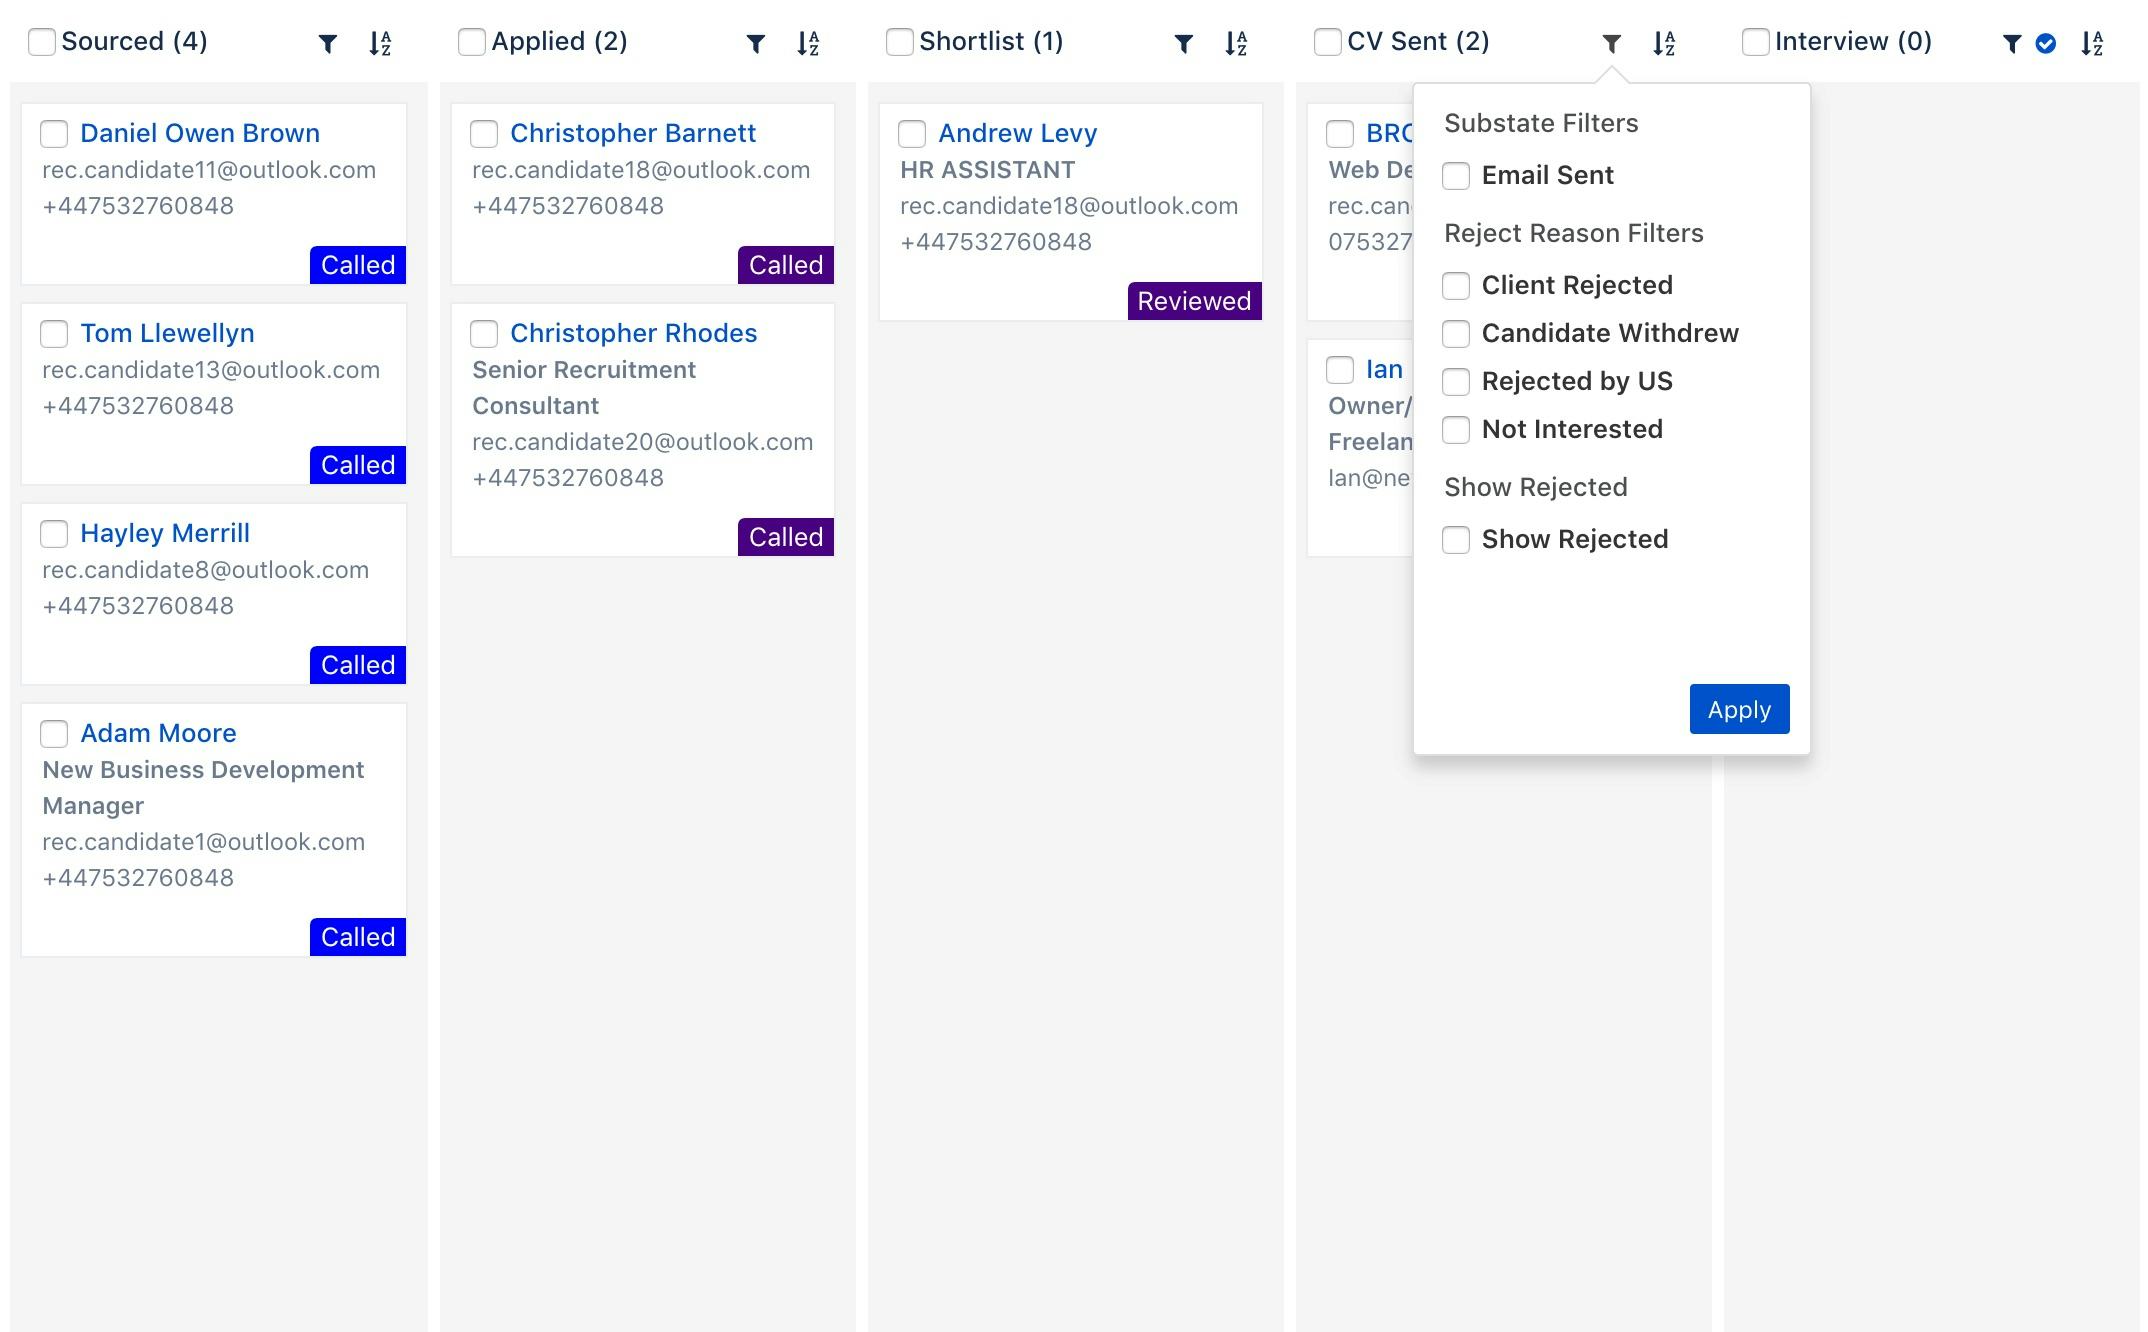The width and height of the screenshot is (2148, 1332).
Task: Enable the Client Rejected reject reason filter
Action: (x=1455, y=282)
